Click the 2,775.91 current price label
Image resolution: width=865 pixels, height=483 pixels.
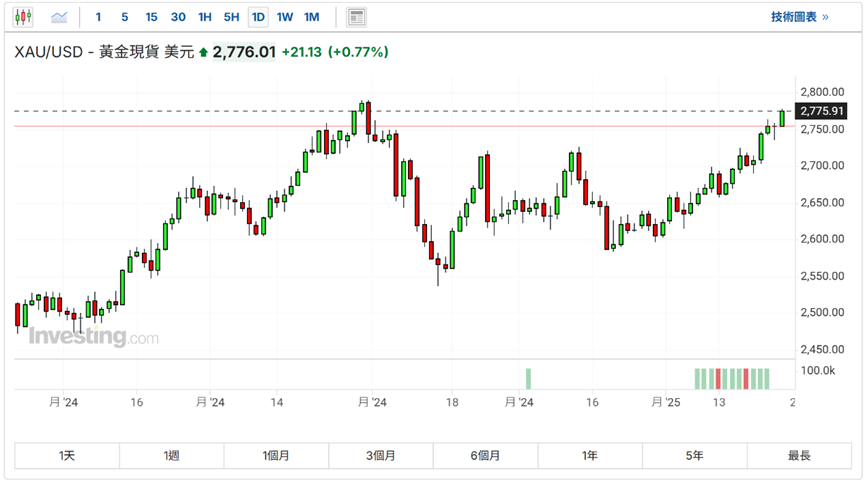point(823,110)
